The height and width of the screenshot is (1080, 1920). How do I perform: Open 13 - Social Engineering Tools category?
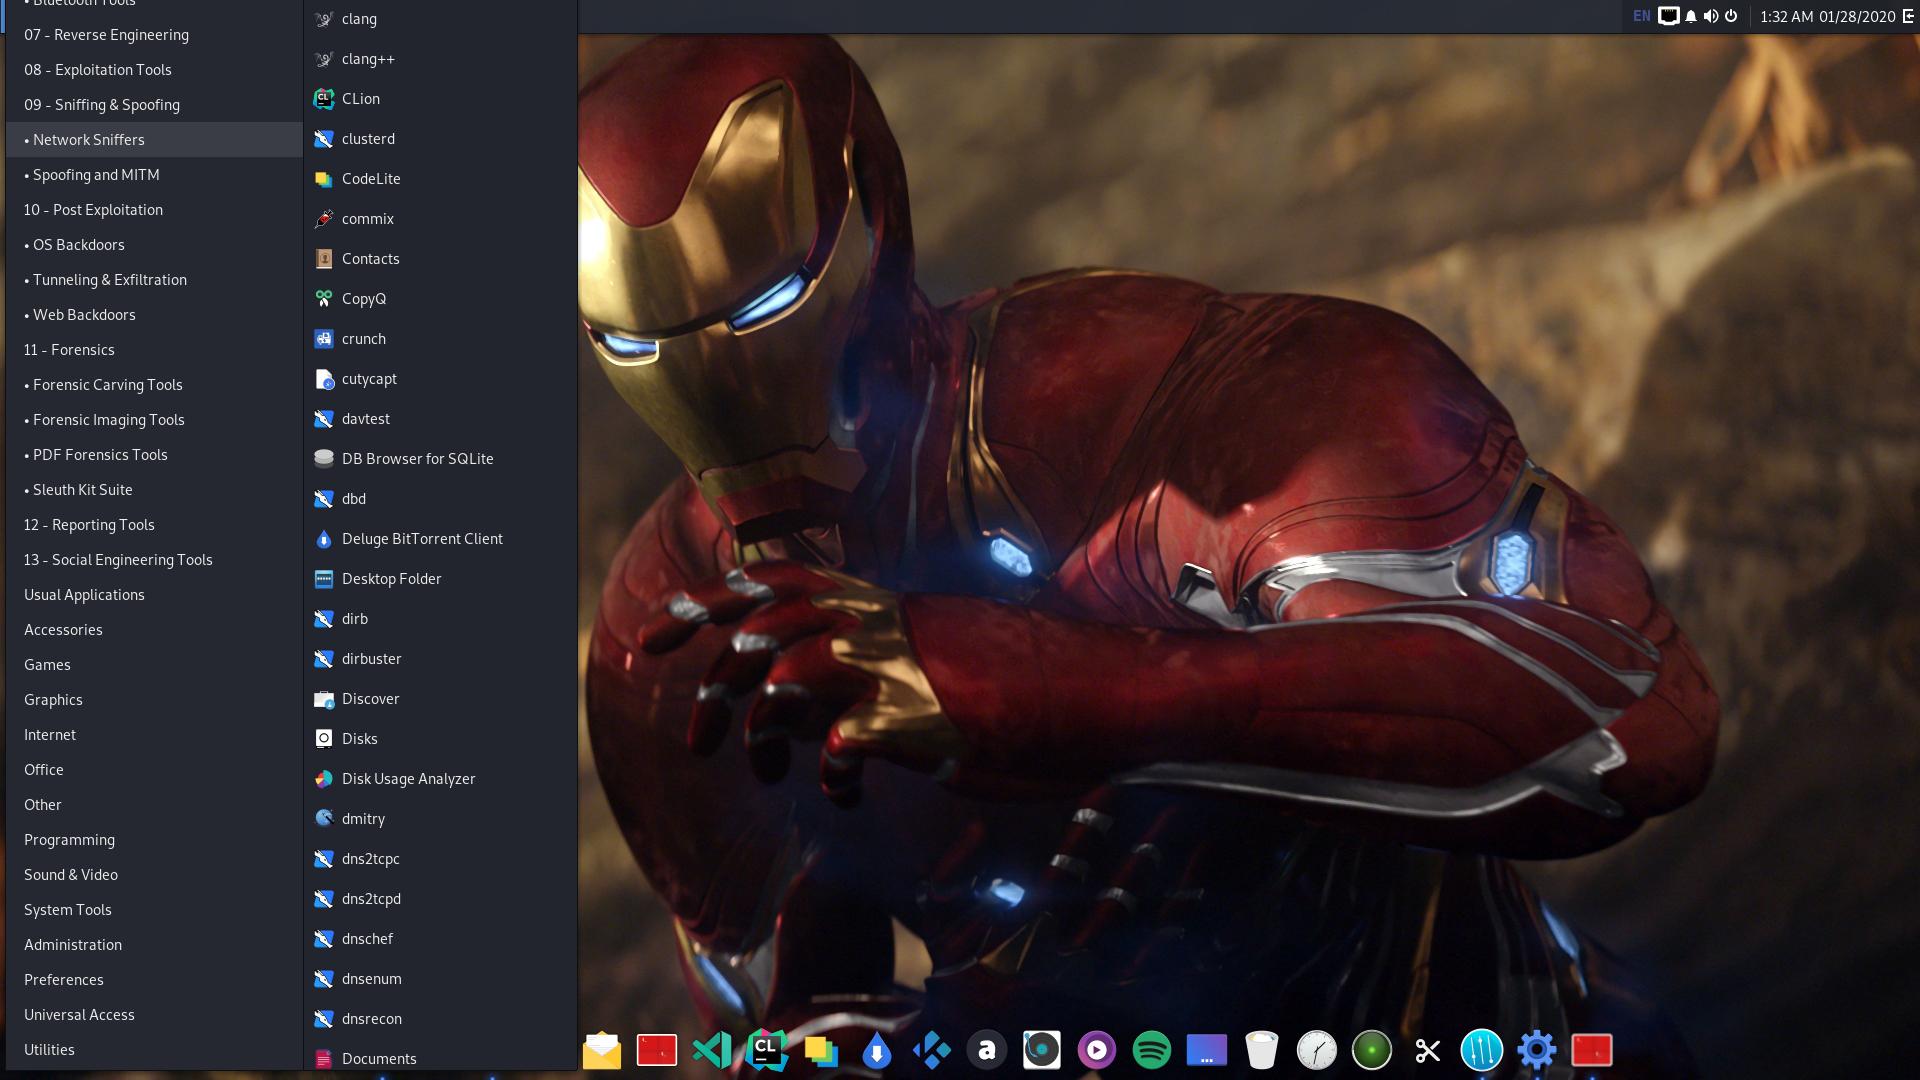pos(154,560)
